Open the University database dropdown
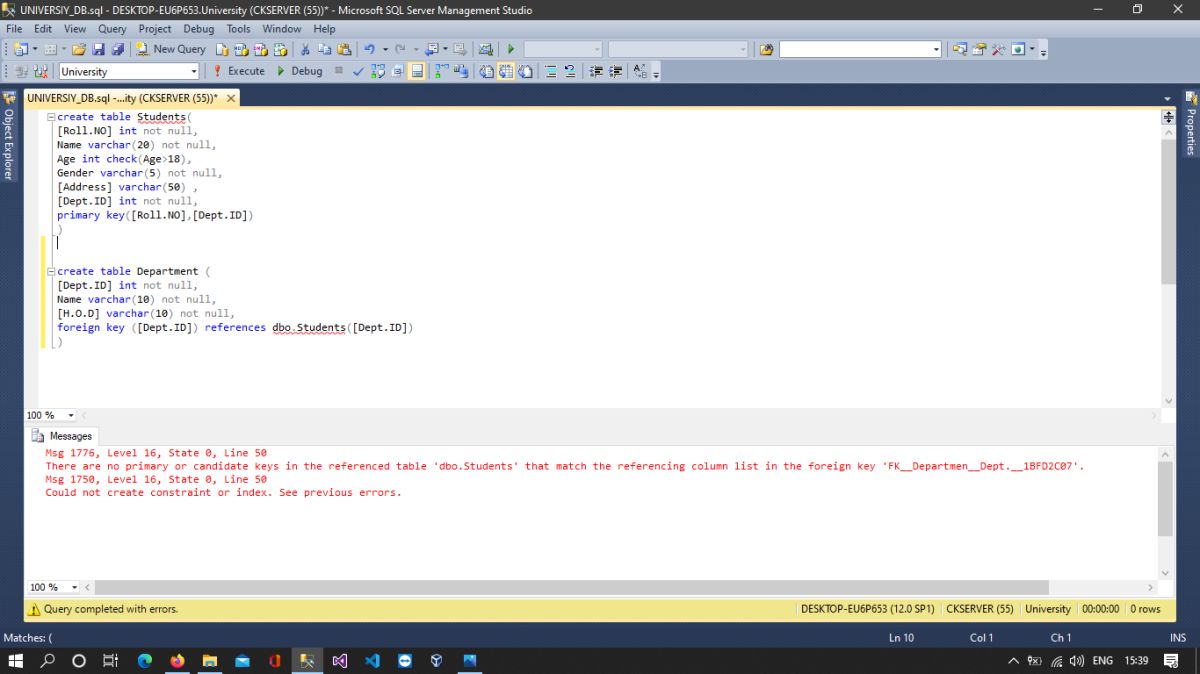1200x674 pixels. pyautogui.click(x=194, y=71)
